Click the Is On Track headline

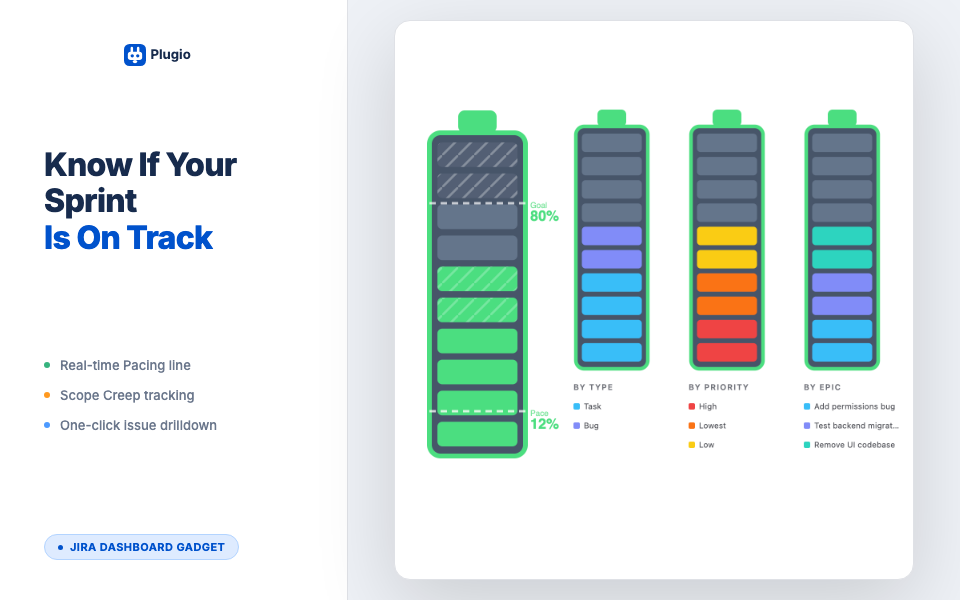(128, 238)
